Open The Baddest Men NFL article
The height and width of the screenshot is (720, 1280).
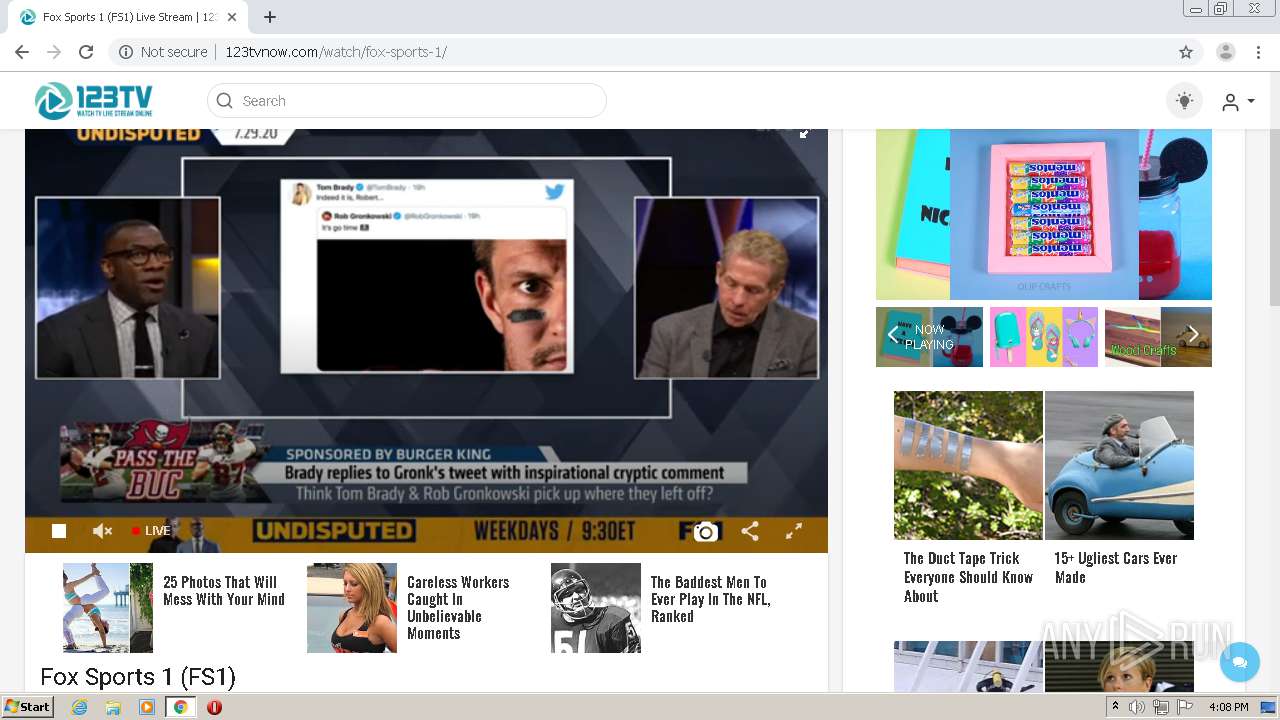point(710,599)
